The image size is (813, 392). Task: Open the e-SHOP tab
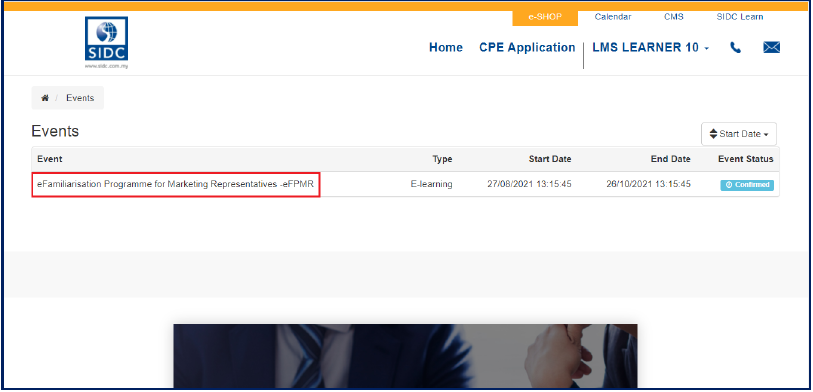[x=545, y=17]
